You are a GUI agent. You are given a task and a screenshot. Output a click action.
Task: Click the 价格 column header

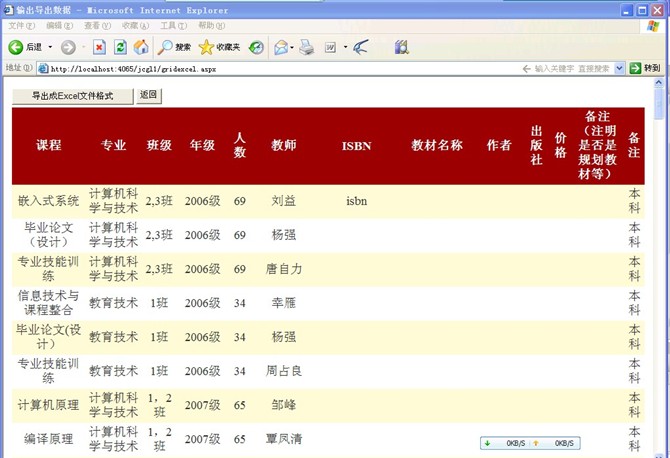(561, 145)
